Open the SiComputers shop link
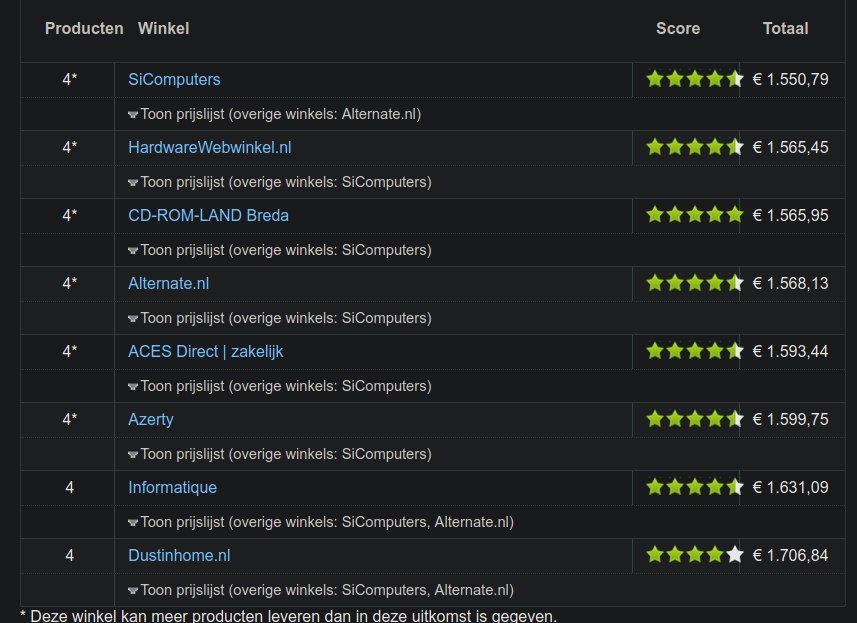 click(x=174, y=80)
